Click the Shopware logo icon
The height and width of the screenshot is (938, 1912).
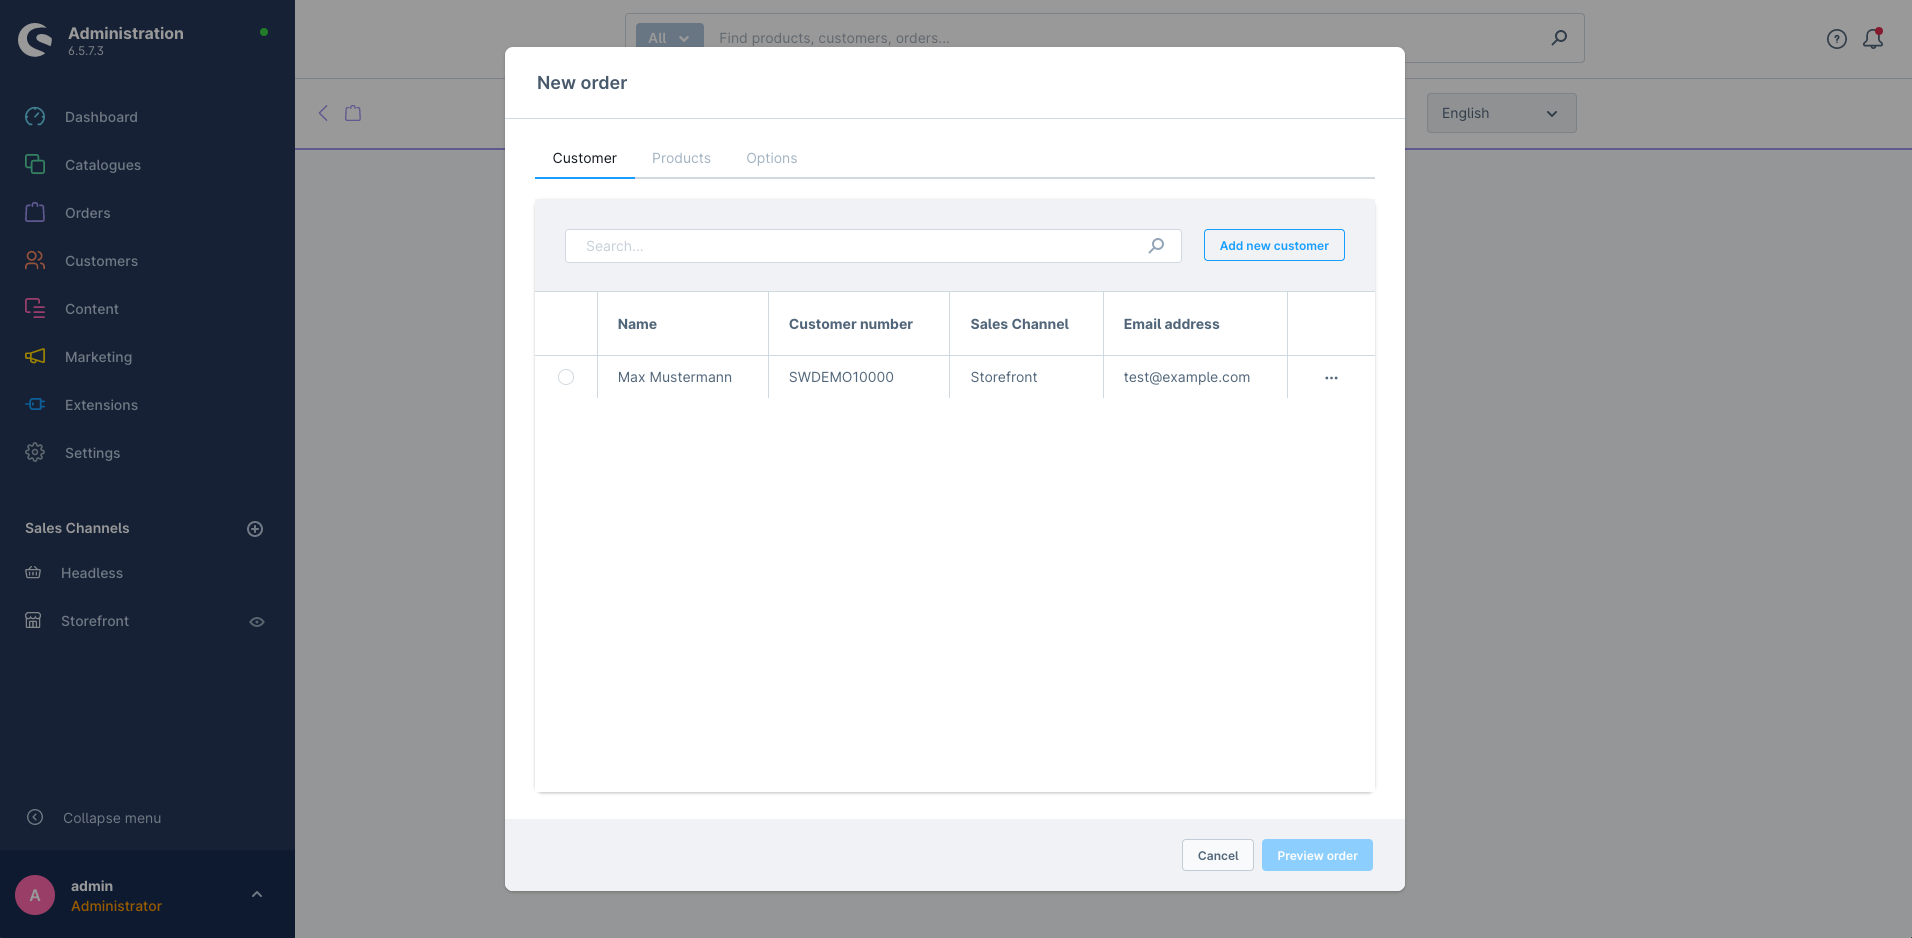pos(35,40)
